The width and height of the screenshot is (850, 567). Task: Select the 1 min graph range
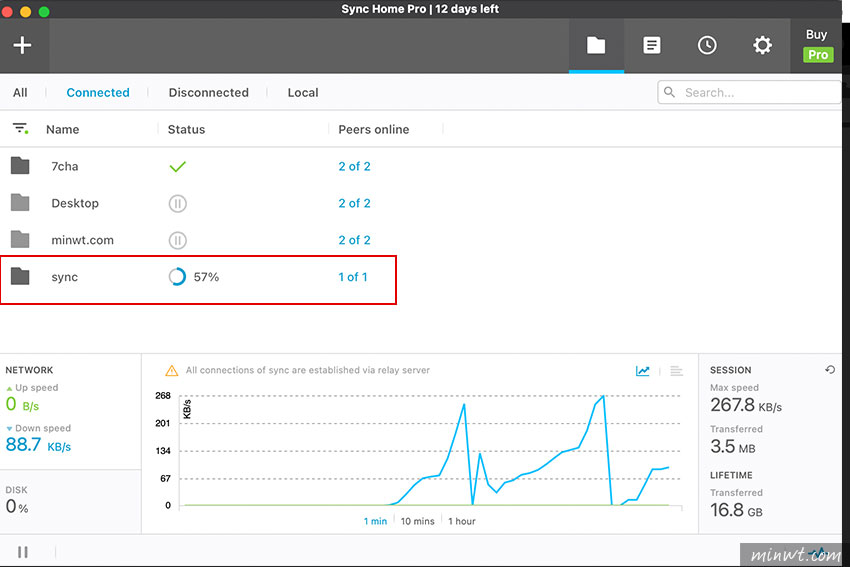375,521
